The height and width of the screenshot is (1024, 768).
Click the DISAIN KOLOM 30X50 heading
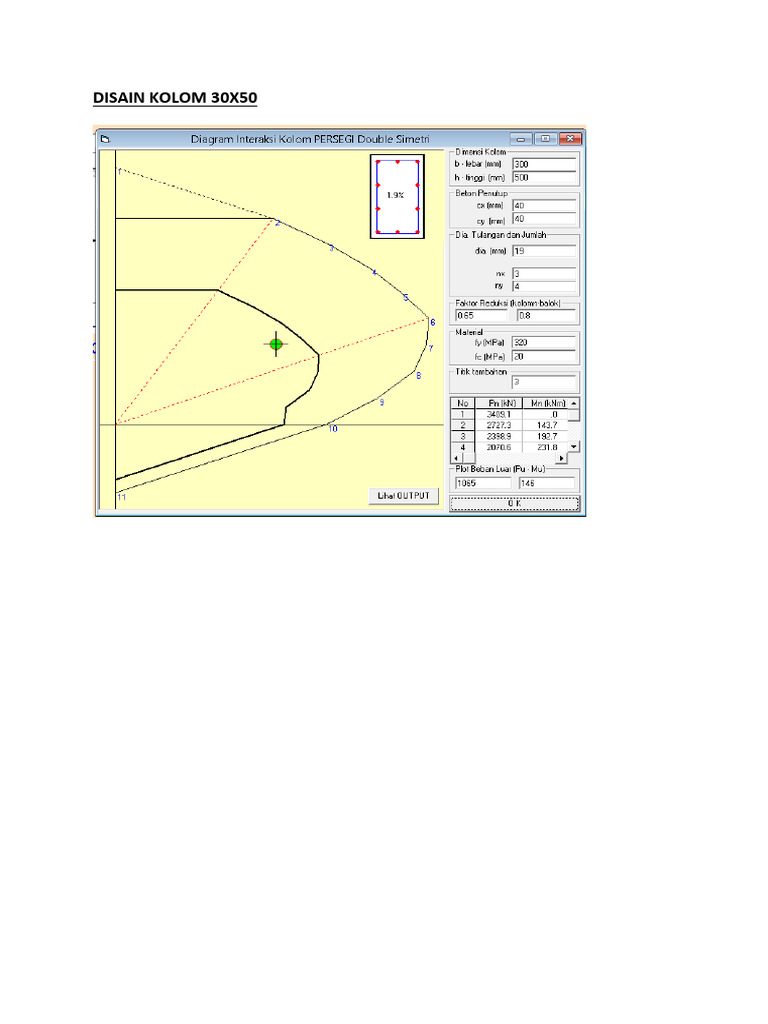click(175, 97)
